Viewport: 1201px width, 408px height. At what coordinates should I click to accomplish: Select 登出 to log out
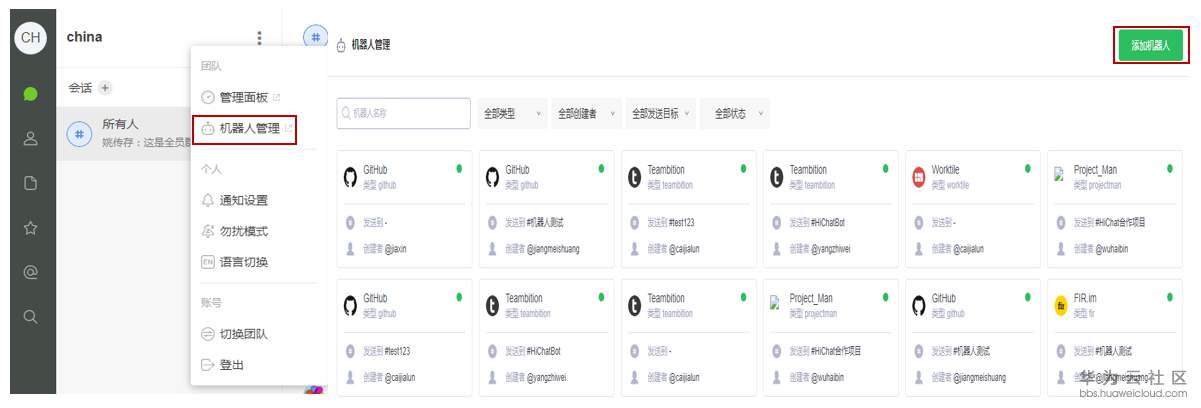231,365
